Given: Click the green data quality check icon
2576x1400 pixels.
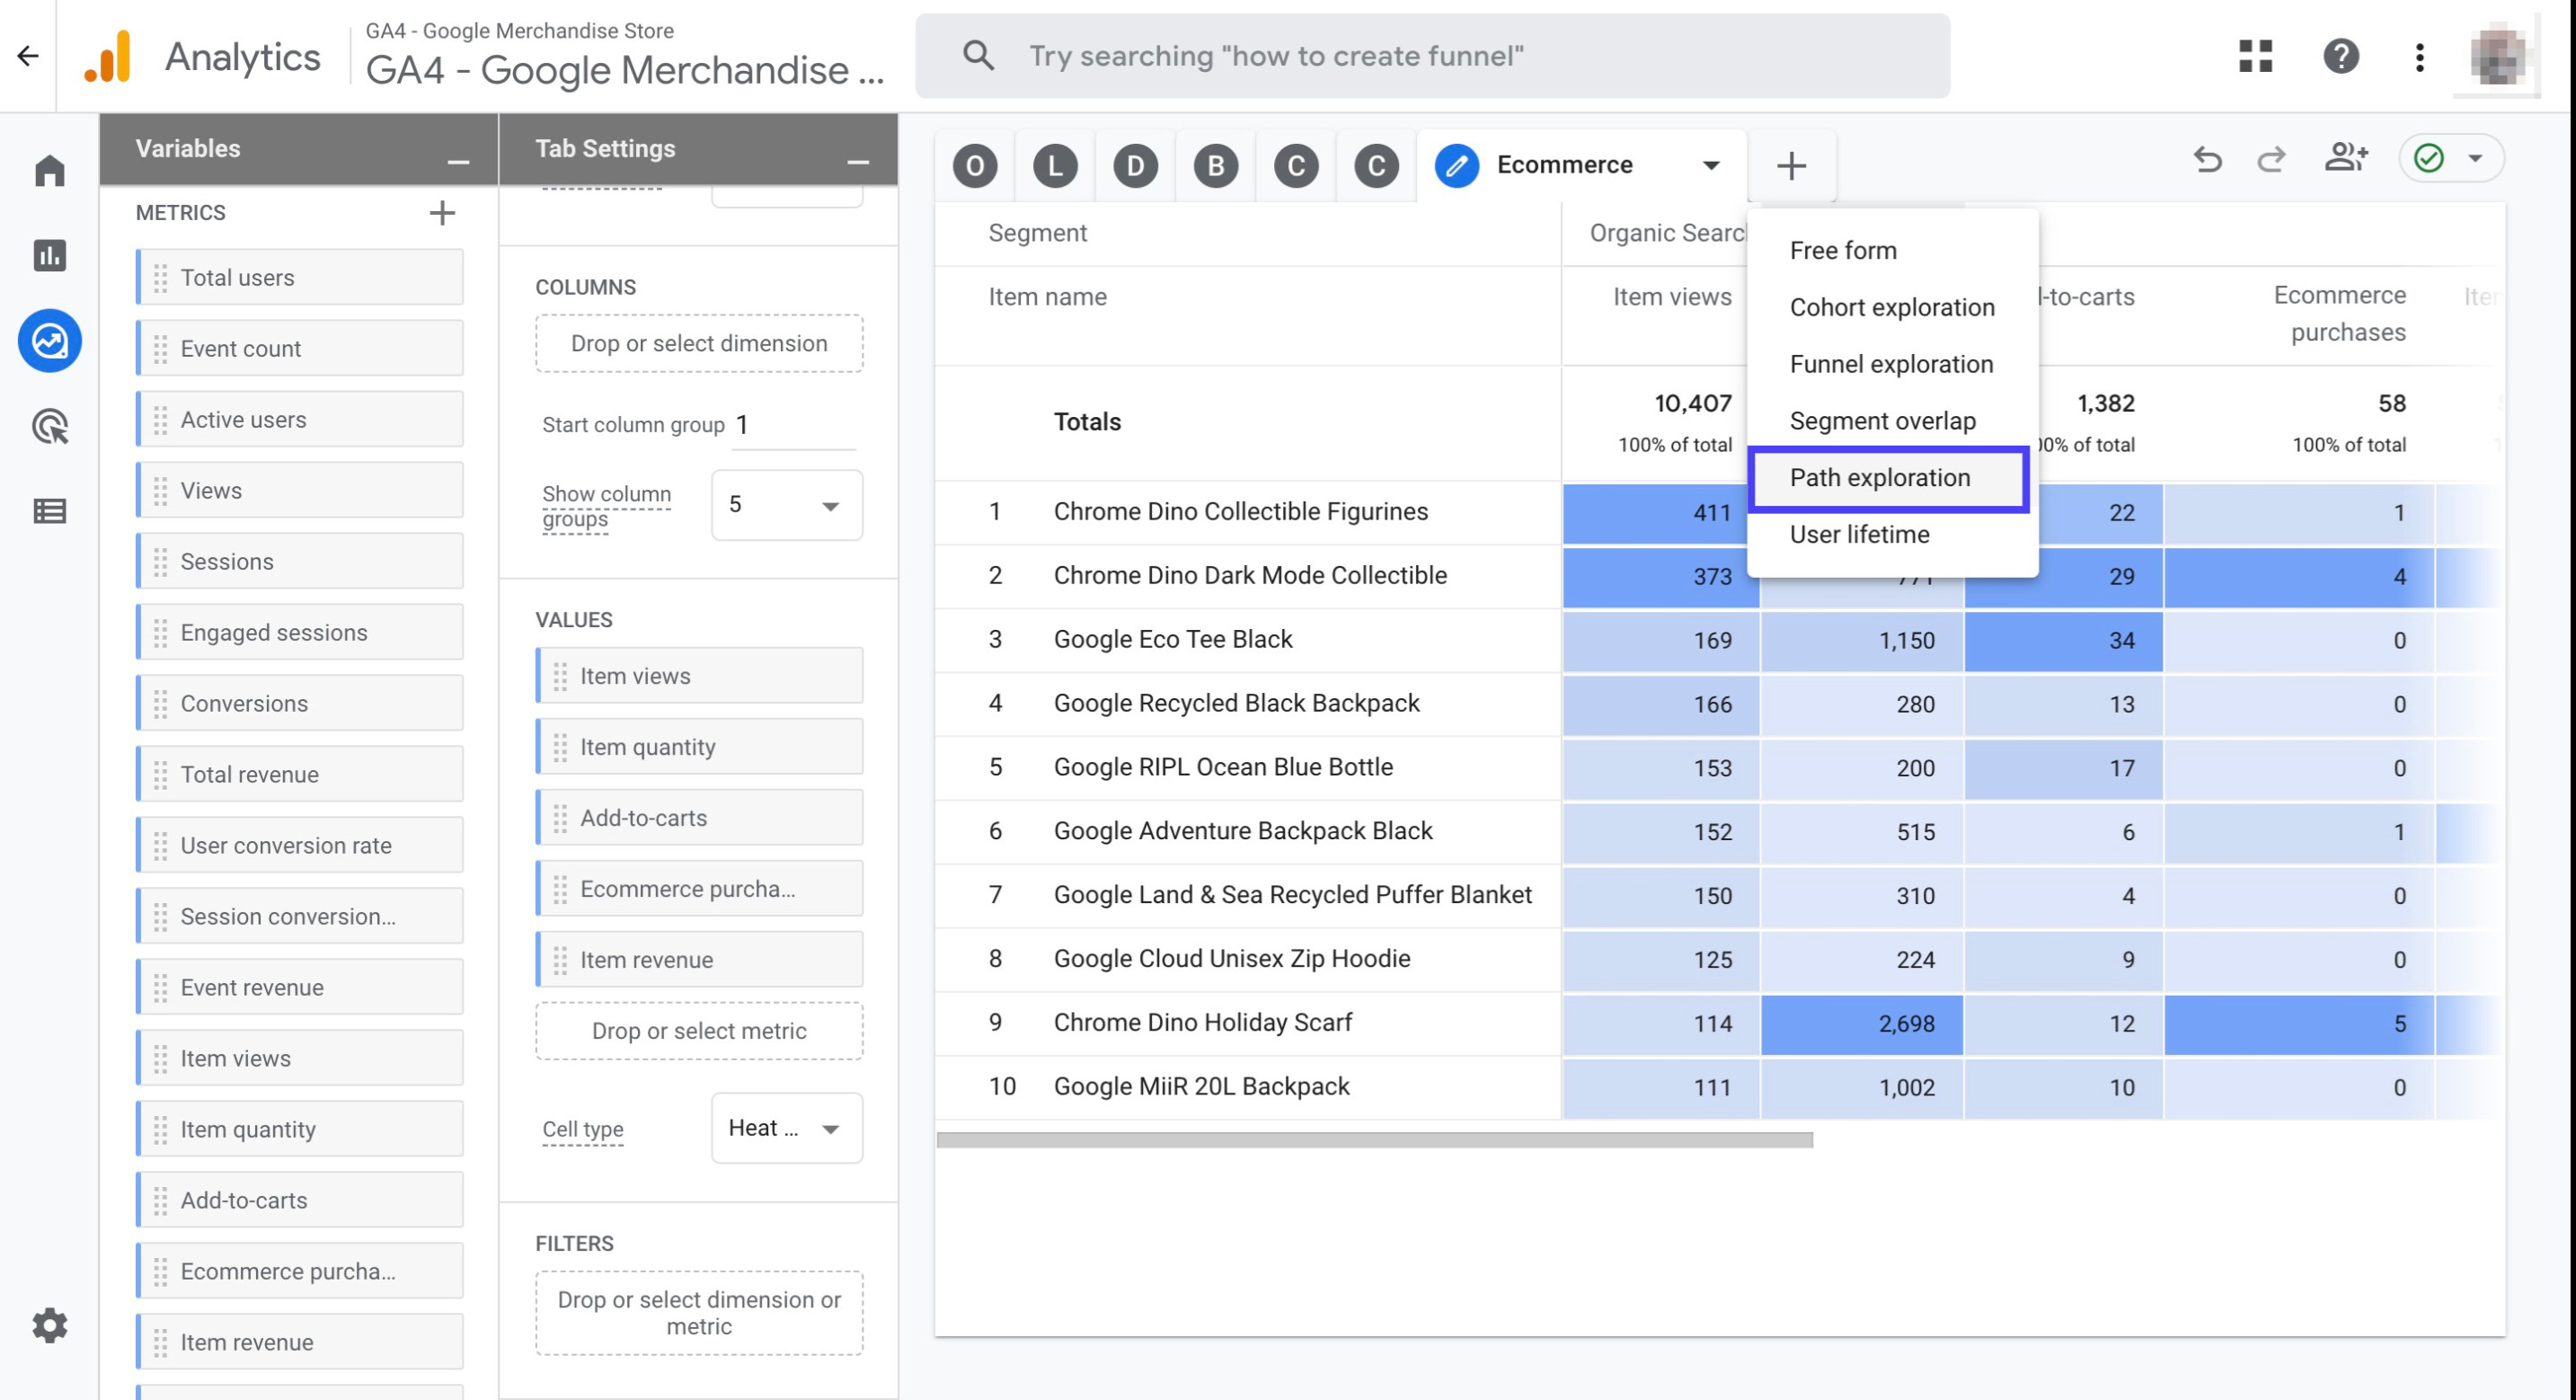Looking at the screenshot, I should (2429, 158).
